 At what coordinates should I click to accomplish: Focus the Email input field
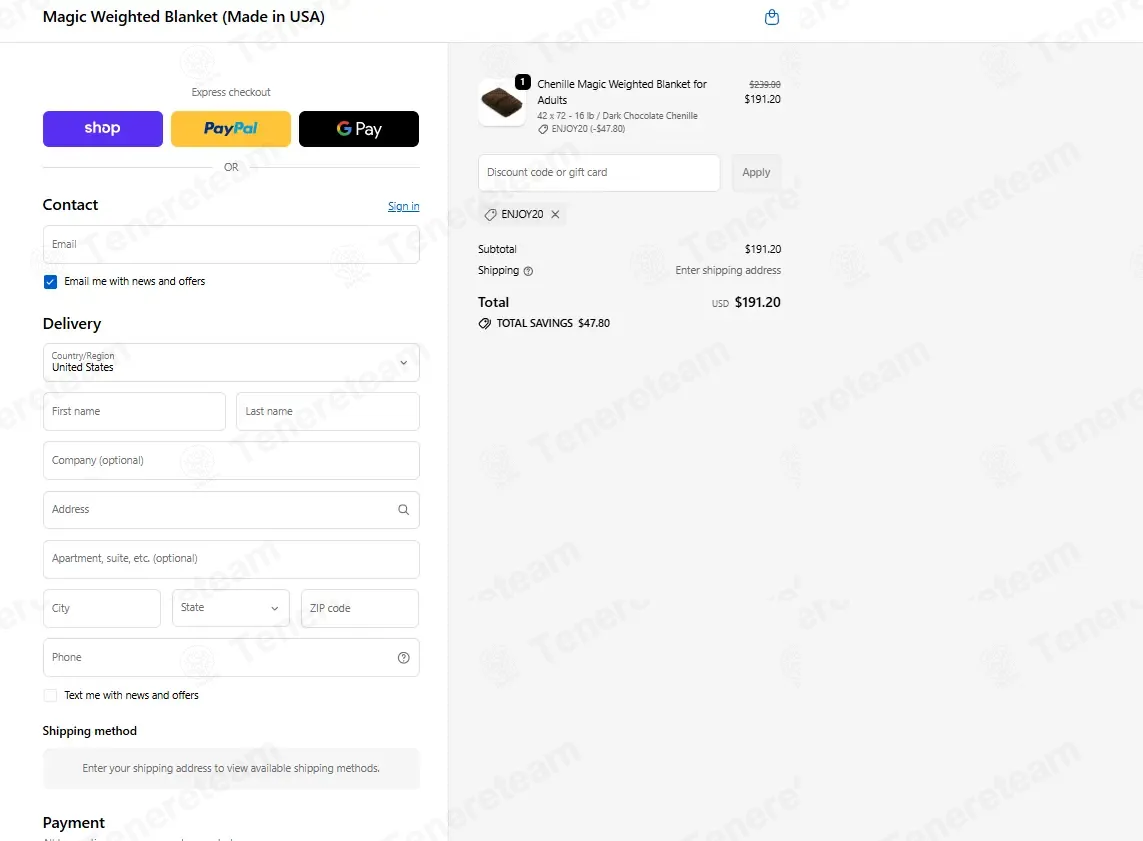pyautogui.click(x=231, y=244)
